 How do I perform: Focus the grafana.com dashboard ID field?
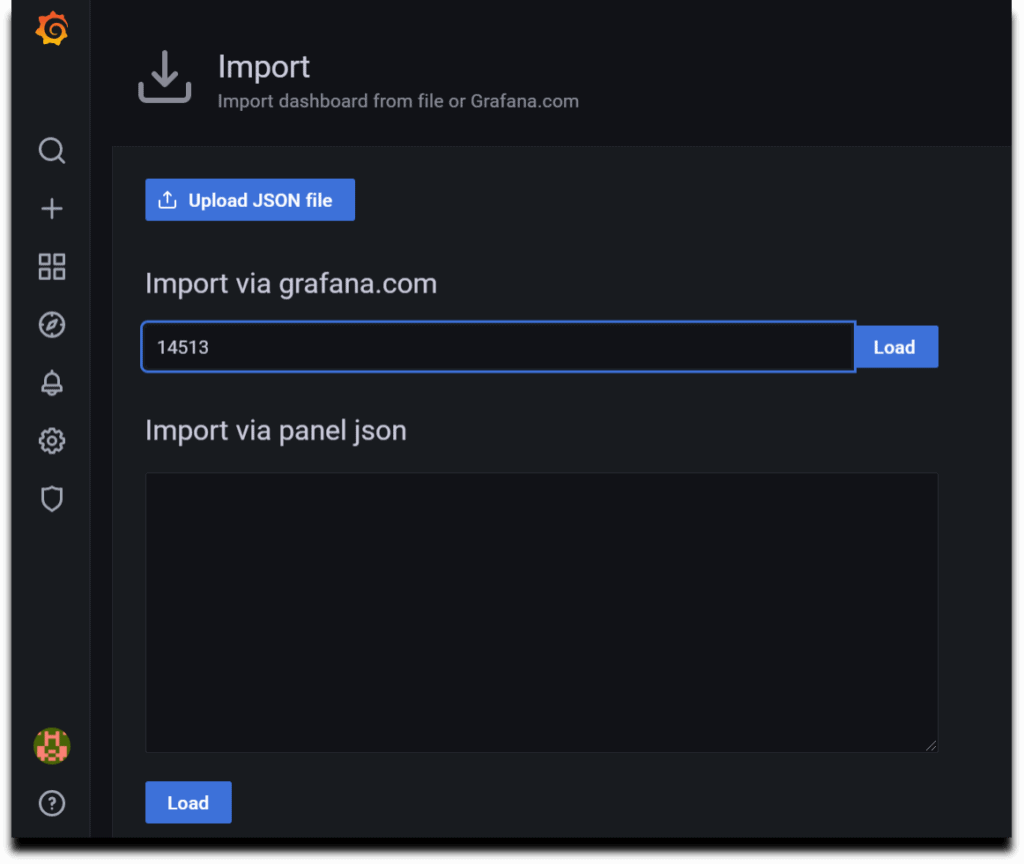498,347
